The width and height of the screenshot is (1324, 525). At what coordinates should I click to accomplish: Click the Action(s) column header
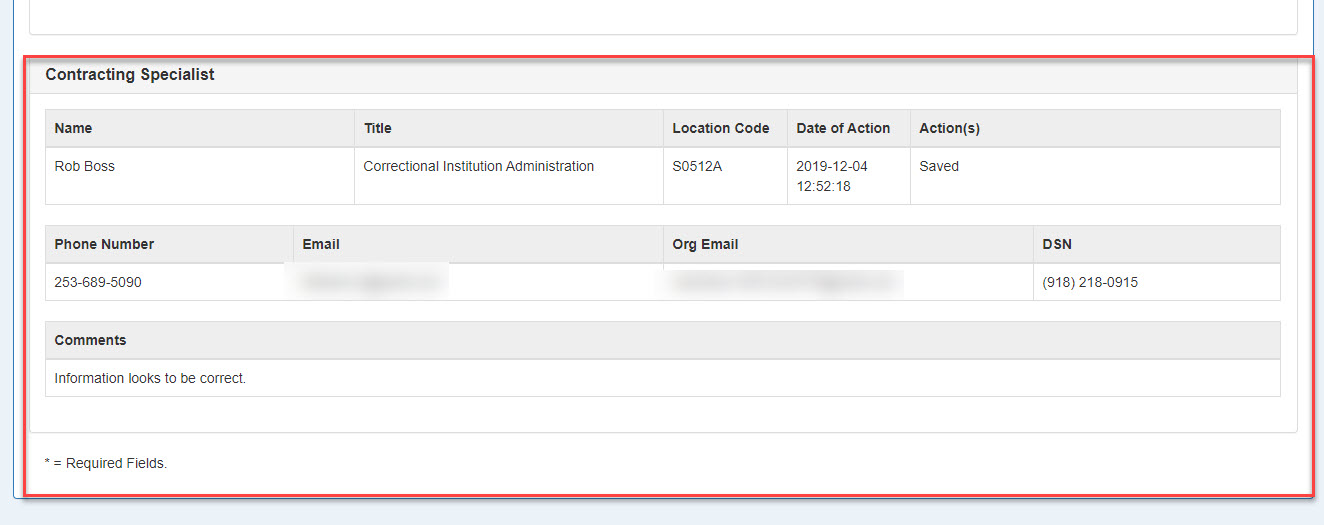tap(949, 128)
